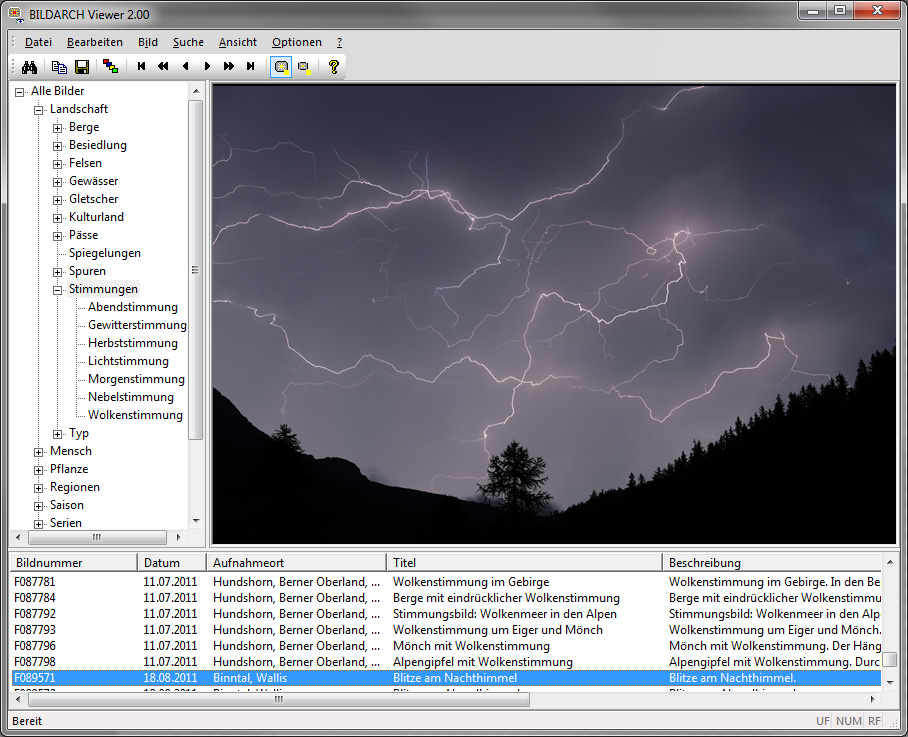This screenshot has width=908, height=737.
Task: Open the Bearbeiten menu
Action: click(x=95, y=42)
